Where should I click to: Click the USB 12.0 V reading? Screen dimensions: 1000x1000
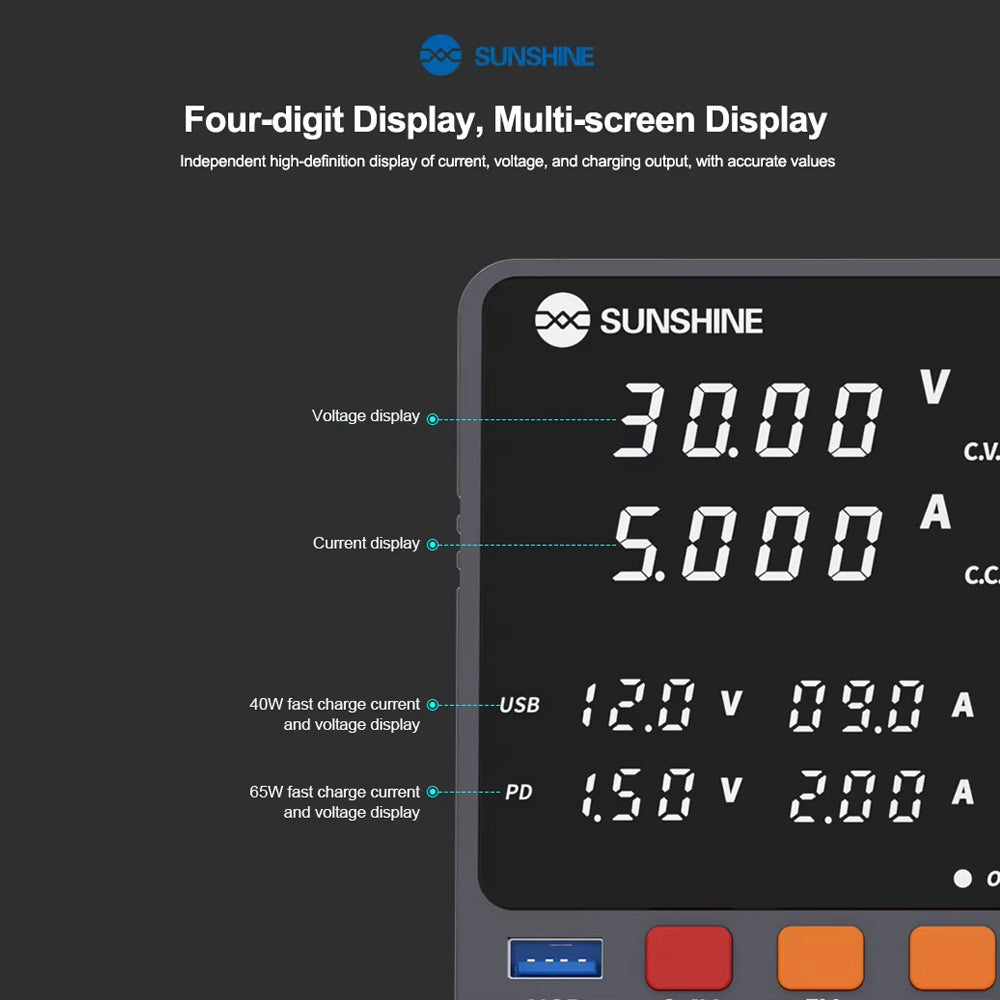pyautogui.click(x=638, y=705)
